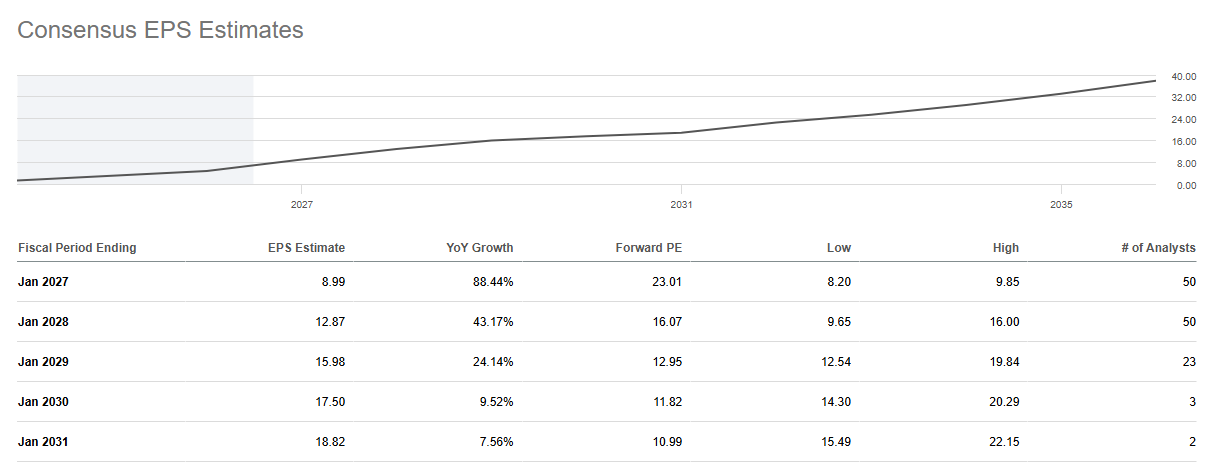Click the Fiscal Period Ending column header
1211x464 pixels.
(77, 248)
